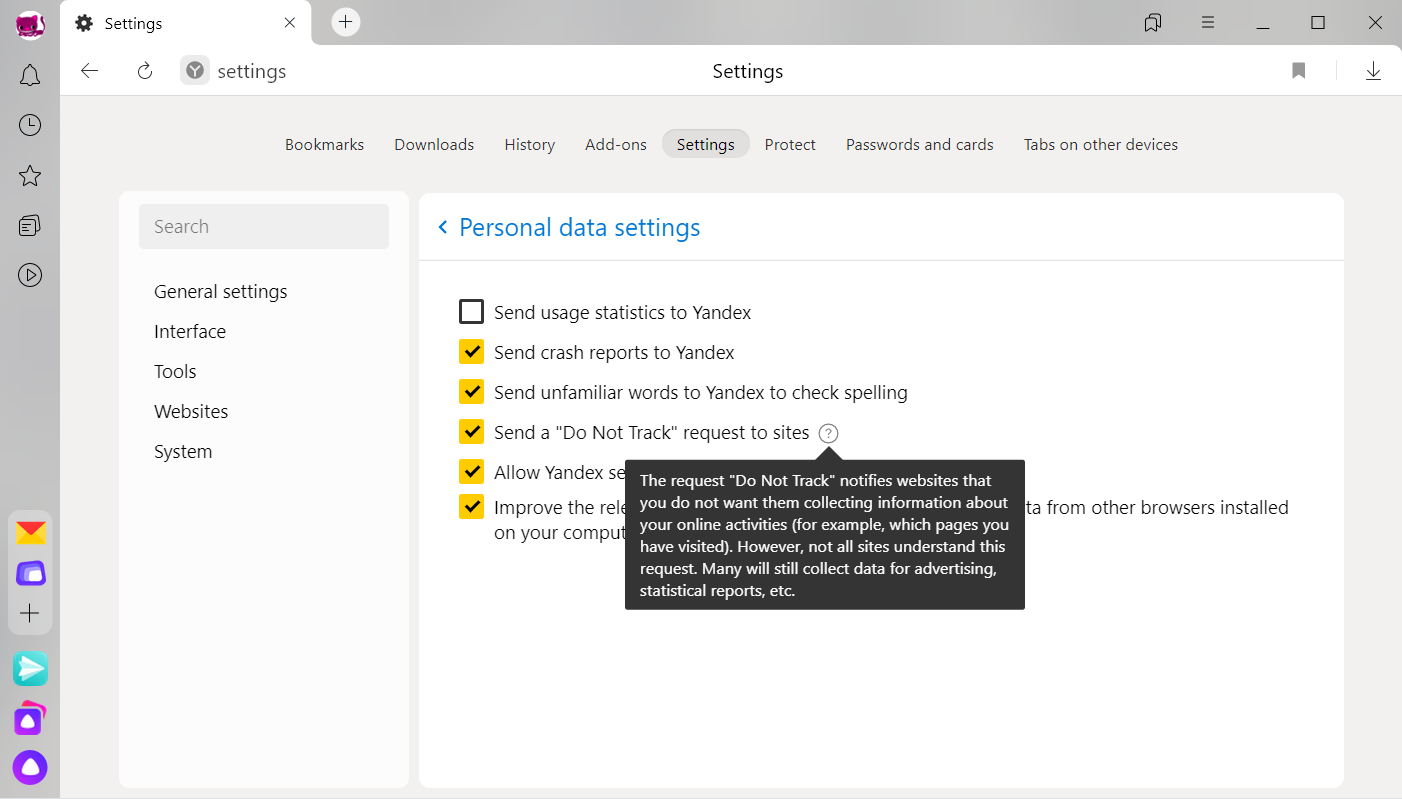Open a new tab with plus button
The height and width of the screenshot is (799, 1402).
(x=346, y=22)
